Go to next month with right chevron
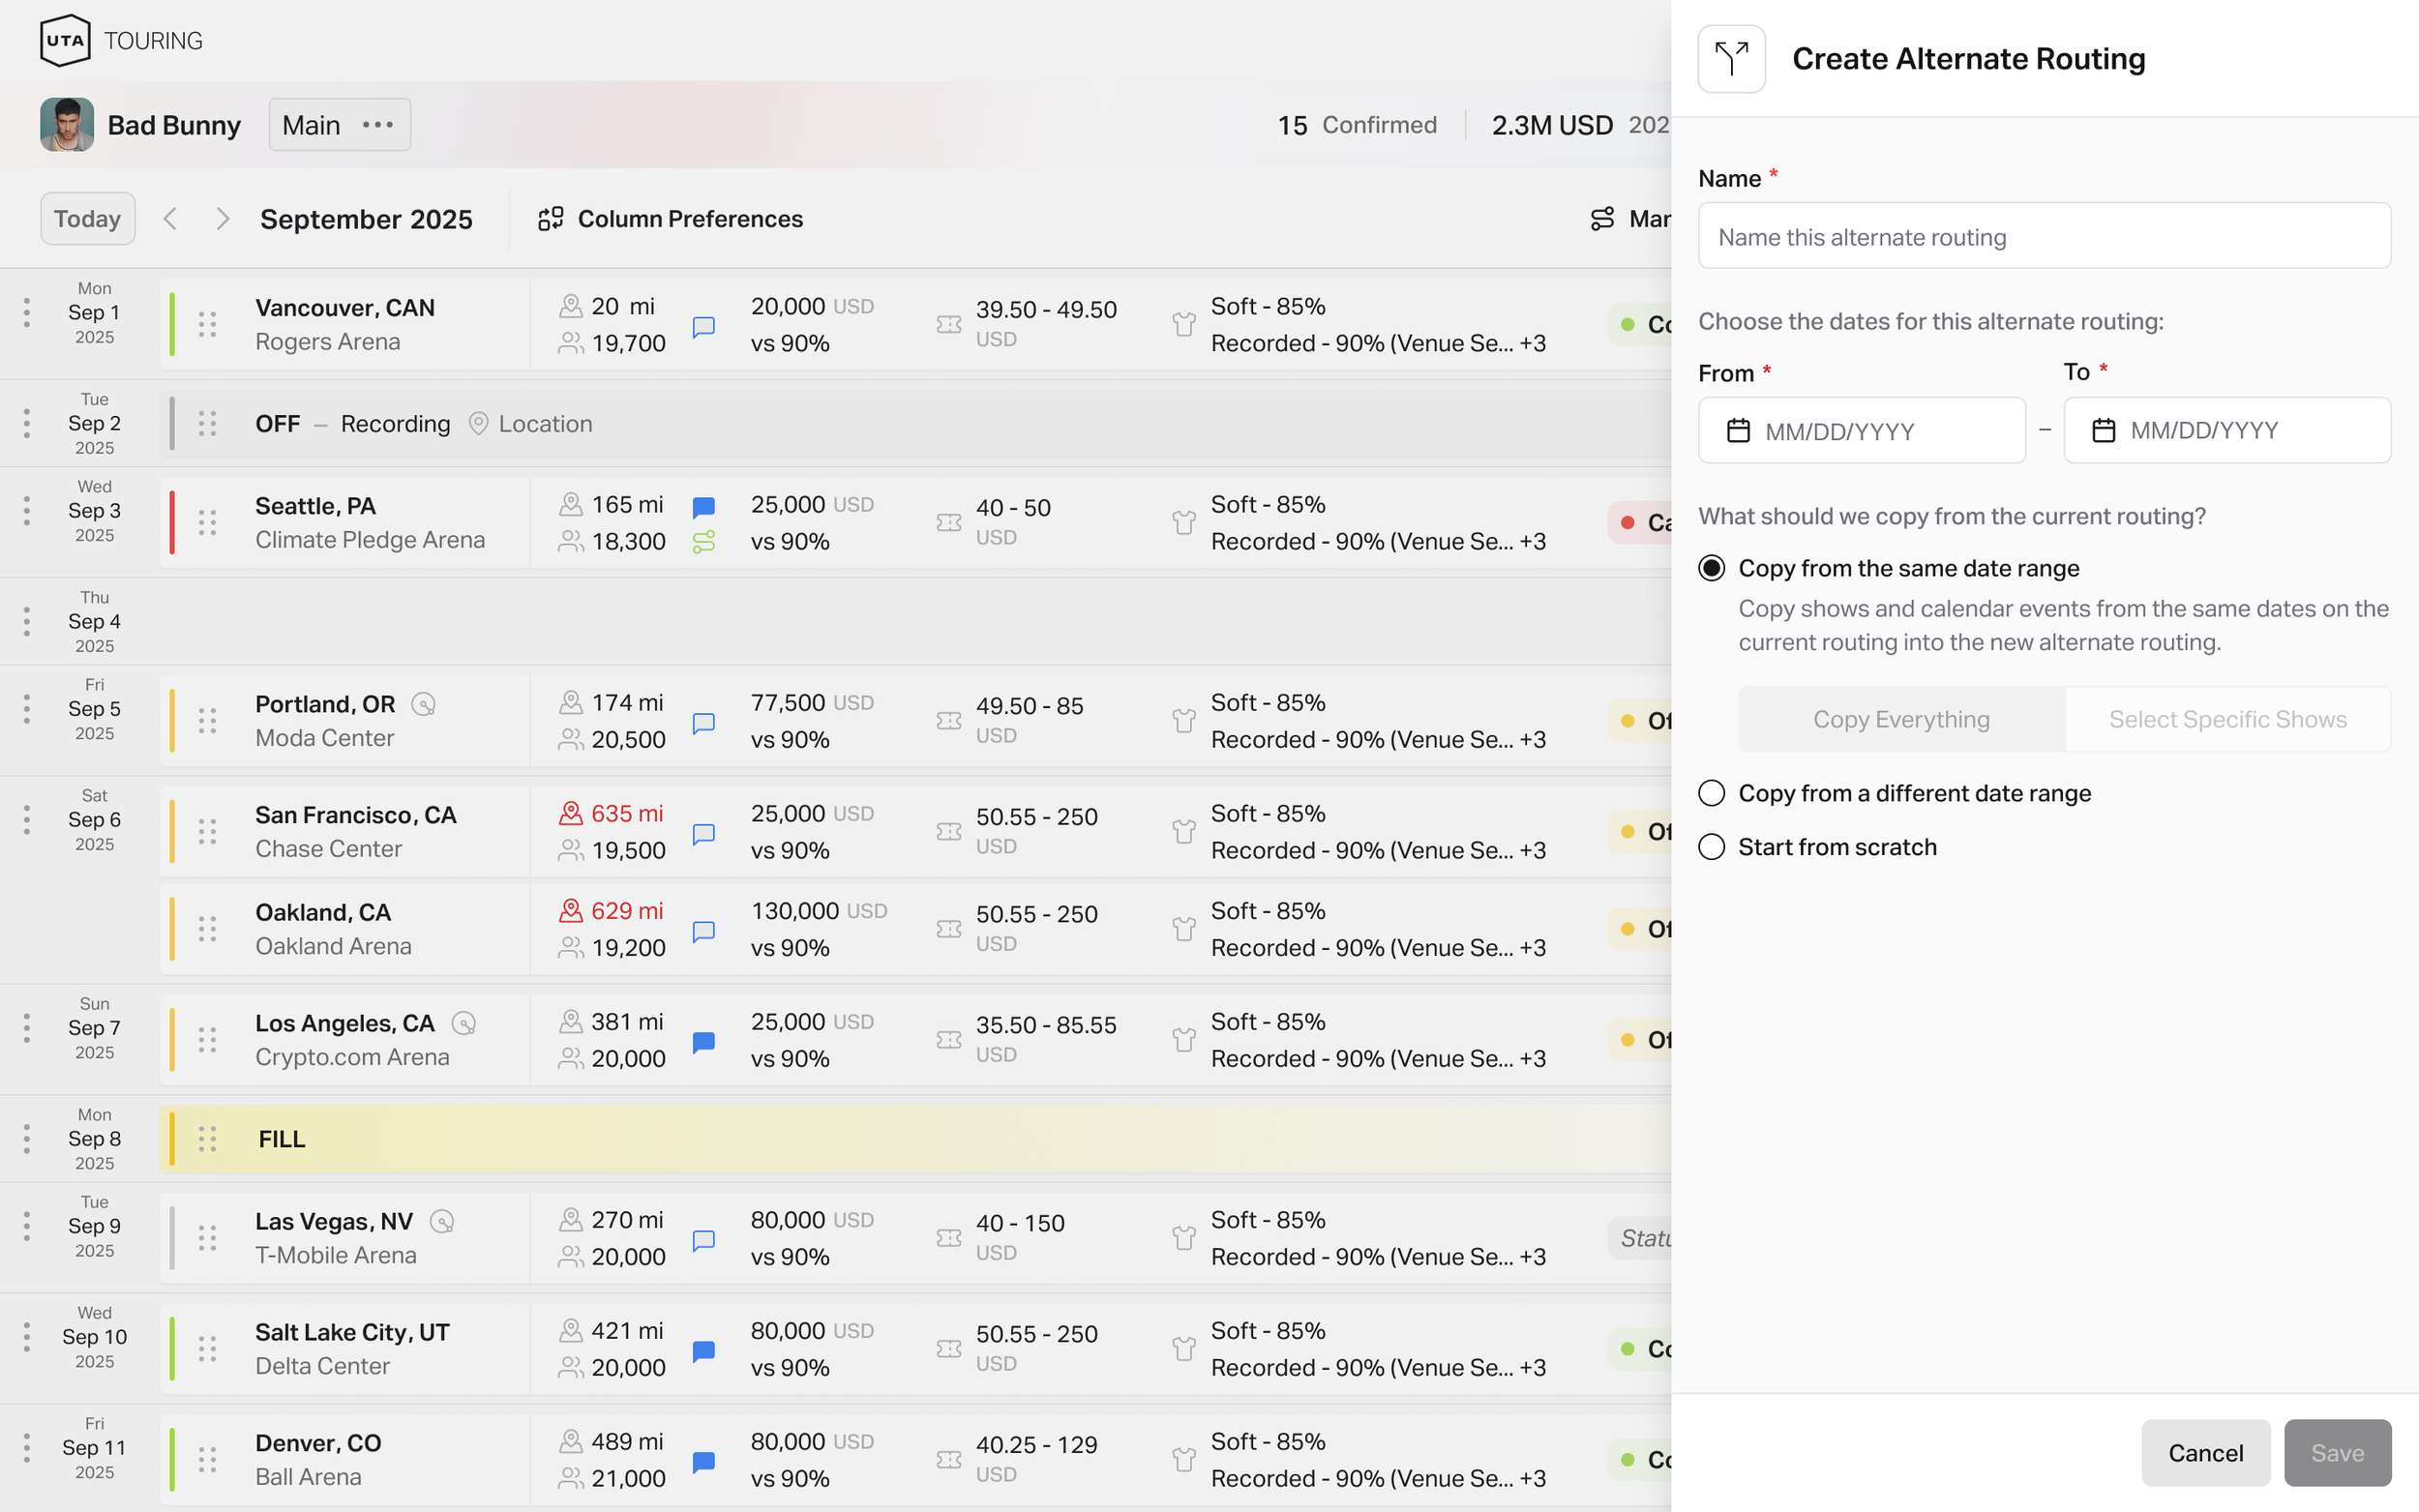 click(223, 219)
